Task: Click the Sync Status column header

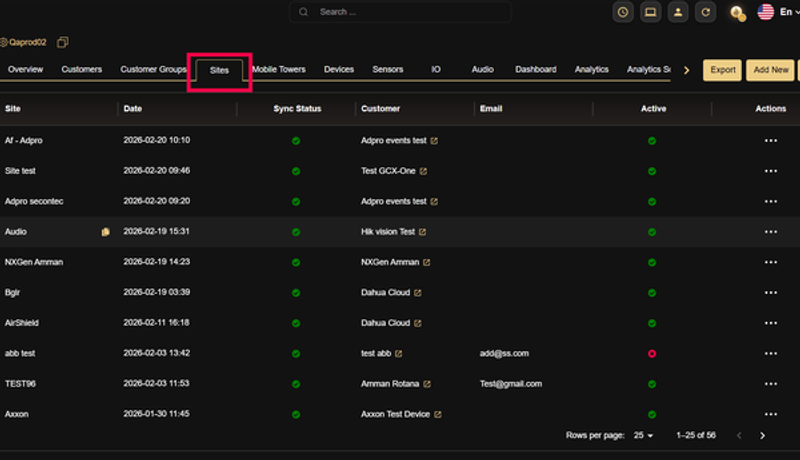Action: [x=297, y=109]
